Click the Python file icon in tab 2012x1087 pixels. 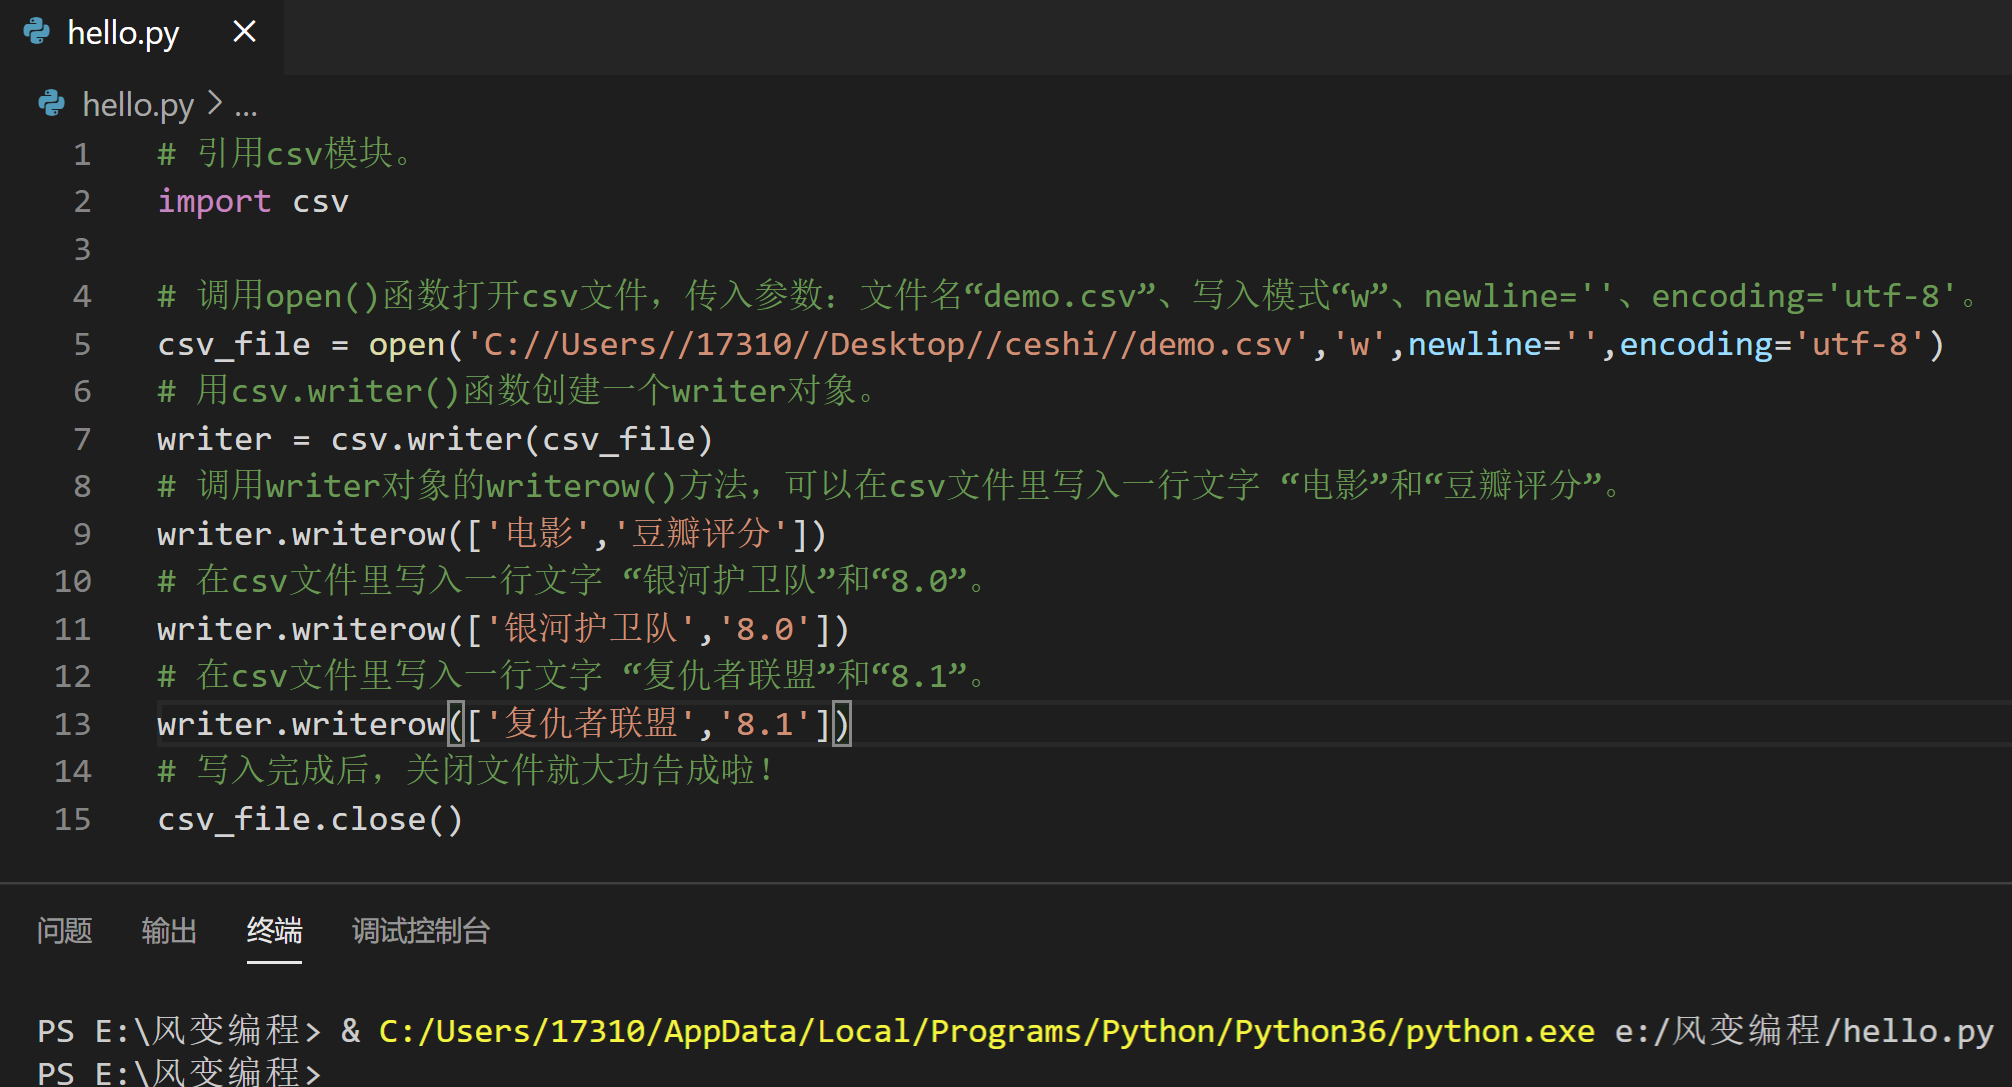pos(36,32)
